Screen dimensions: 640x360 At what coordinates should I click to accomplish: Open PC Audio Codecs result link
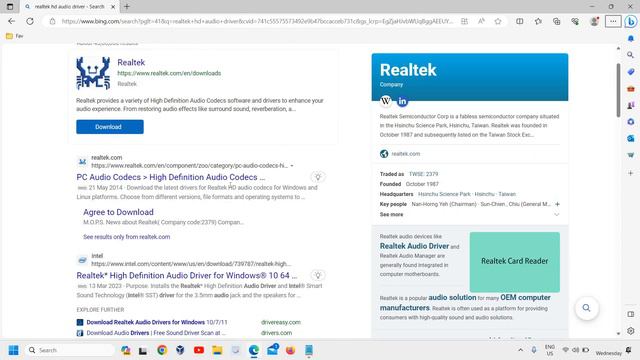[x=171, y=177]
